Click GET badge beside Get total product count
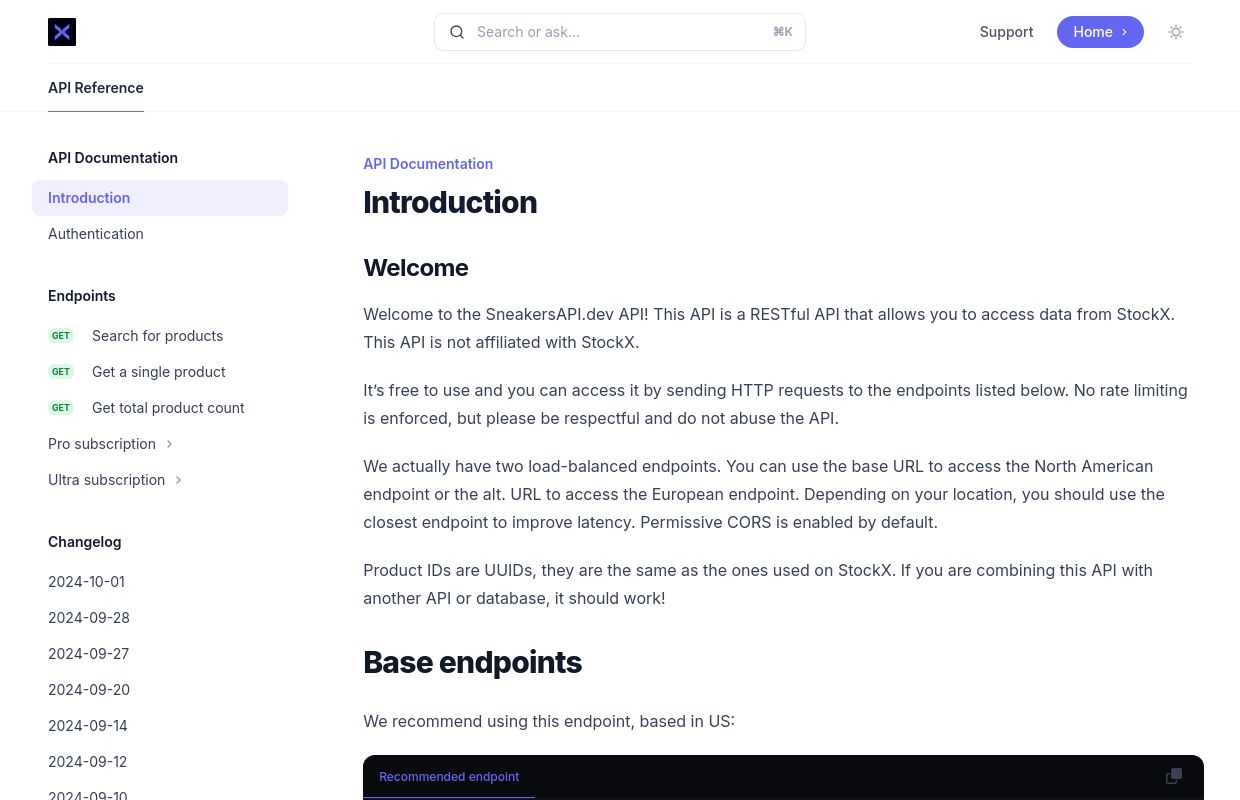The image size is (1240, 800). coord(61,408)
